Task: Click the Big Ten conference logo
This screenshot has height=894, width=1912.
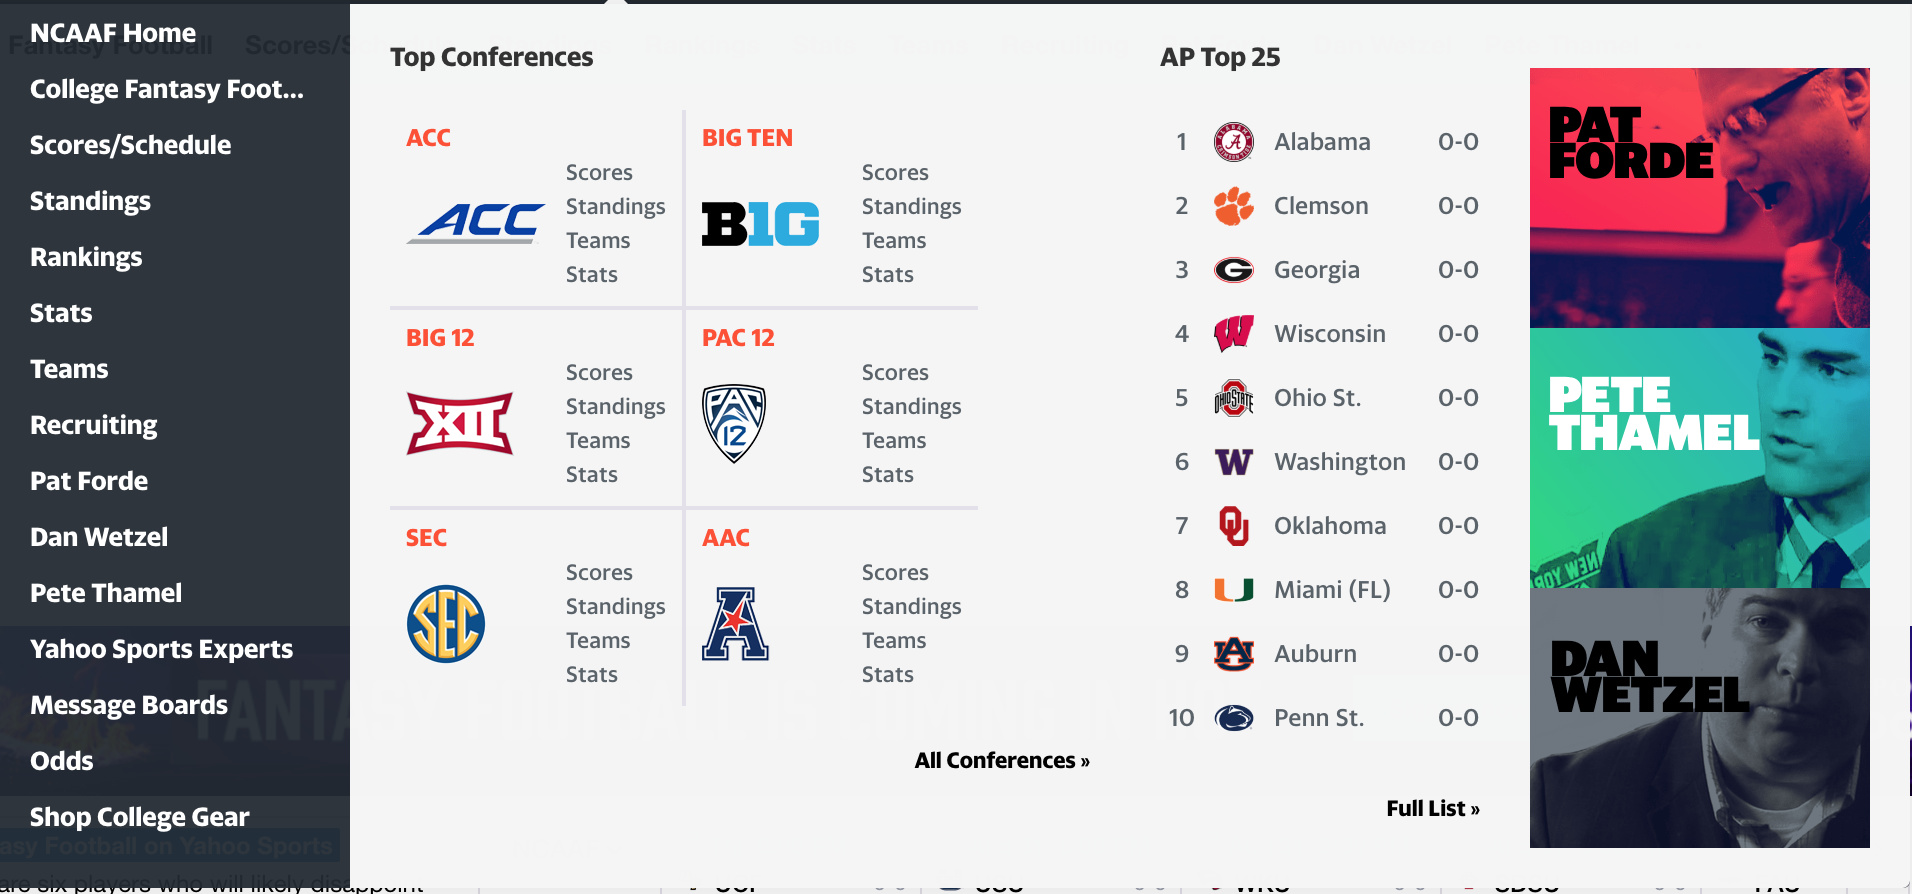Action: click(x=760, y=224)
